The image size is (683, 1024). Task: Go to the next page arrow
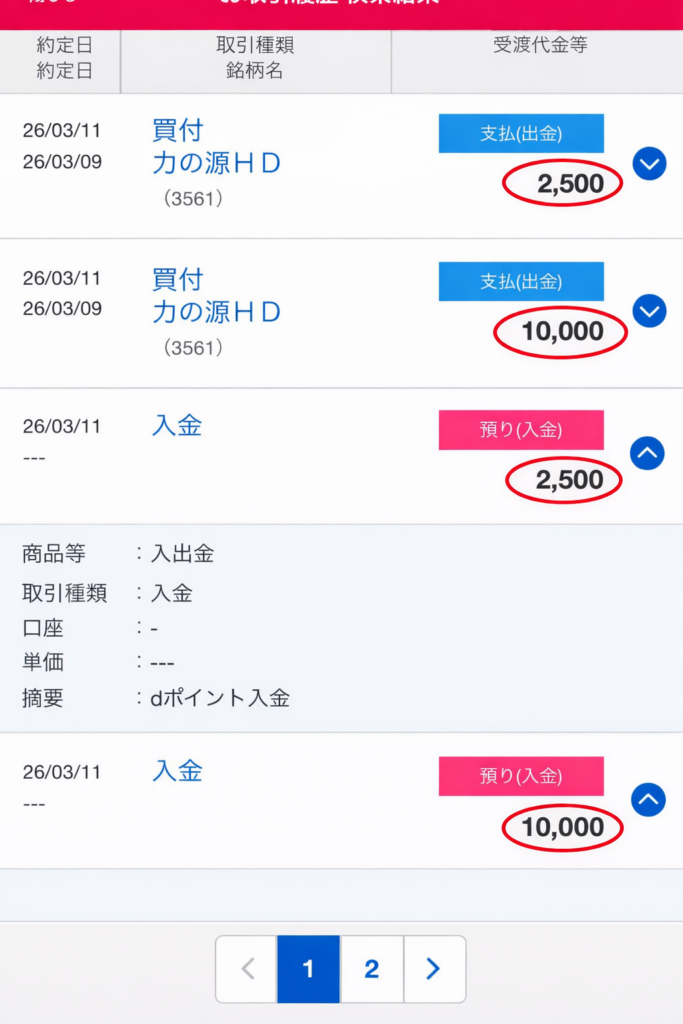(434, 969)
